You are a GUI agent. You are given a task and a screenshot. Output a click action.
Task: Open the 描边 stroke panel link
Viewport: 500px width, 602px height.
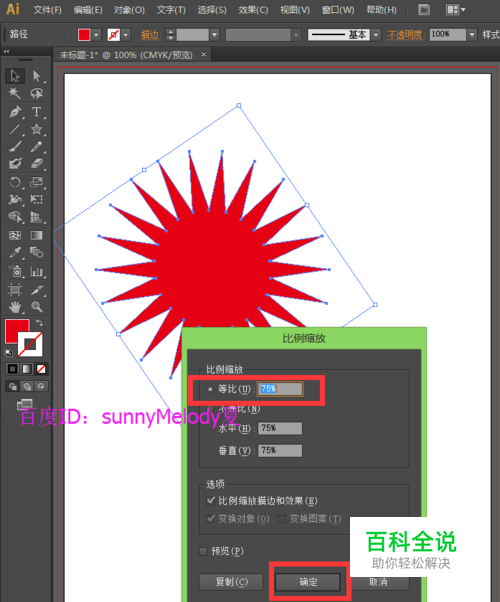click(x=150, y=35)
